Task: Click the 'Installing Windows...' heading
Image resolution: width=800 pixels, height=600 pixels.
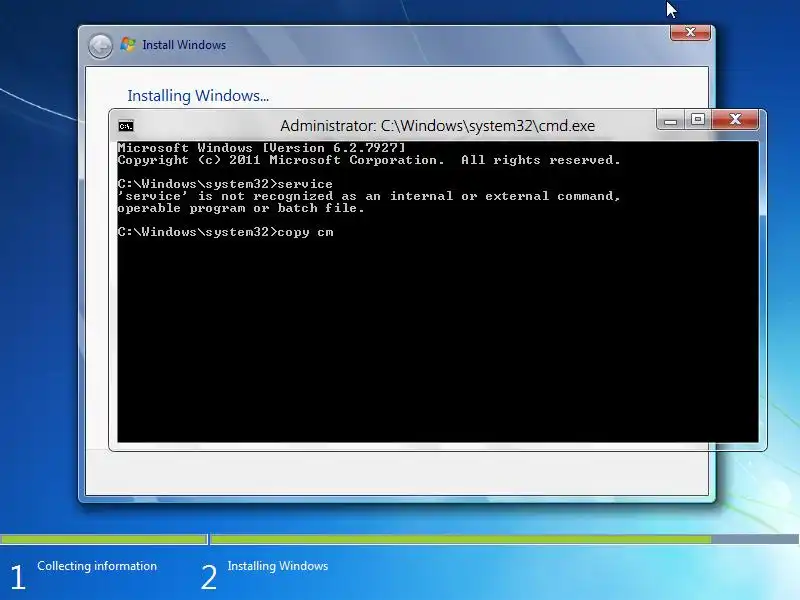Action: pyautogui.click(x=198, y=95)
